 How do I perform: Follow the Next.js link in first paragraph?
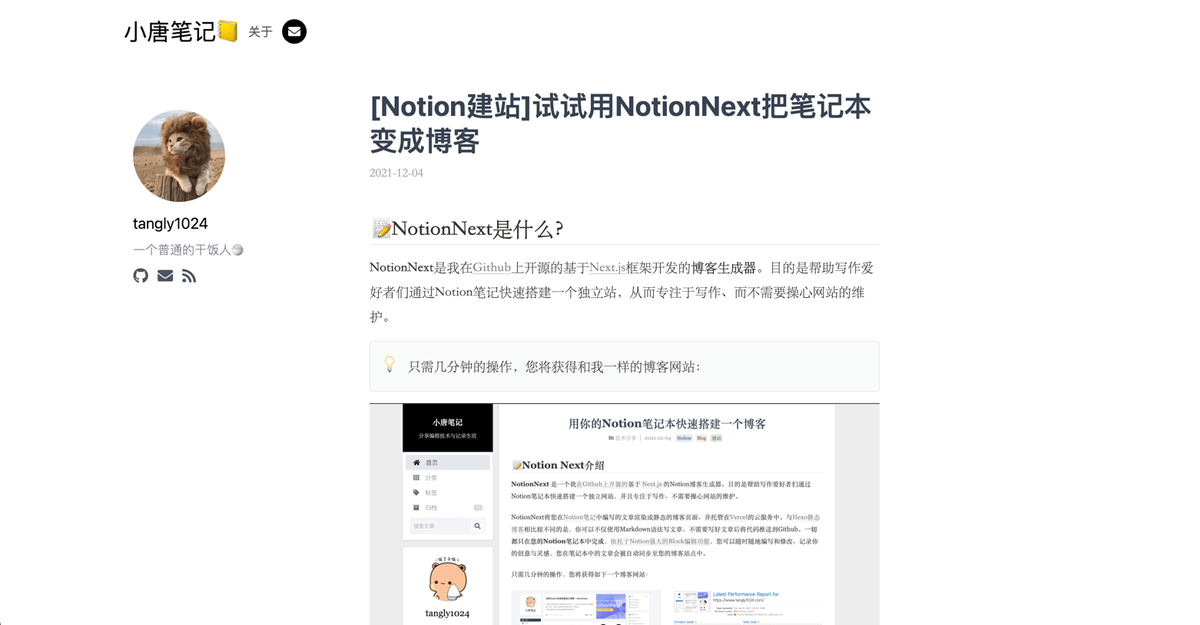607,268
